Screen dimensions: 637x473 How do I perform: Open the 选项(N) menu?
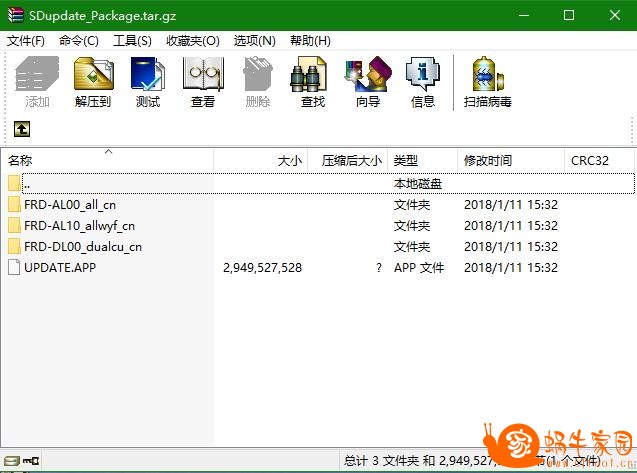click(255, 41)
